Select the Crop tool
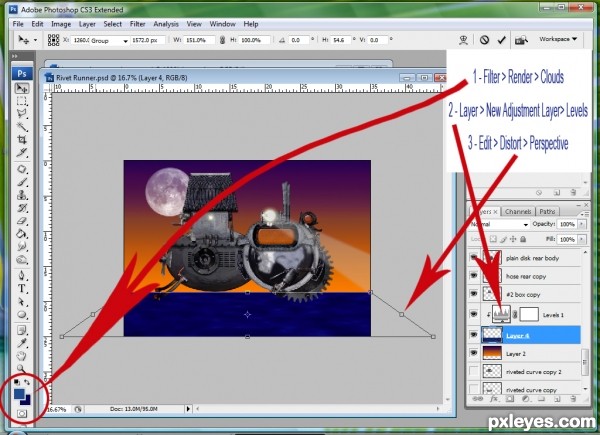This screenshot has height=435, width=600. tap(22, 140)
